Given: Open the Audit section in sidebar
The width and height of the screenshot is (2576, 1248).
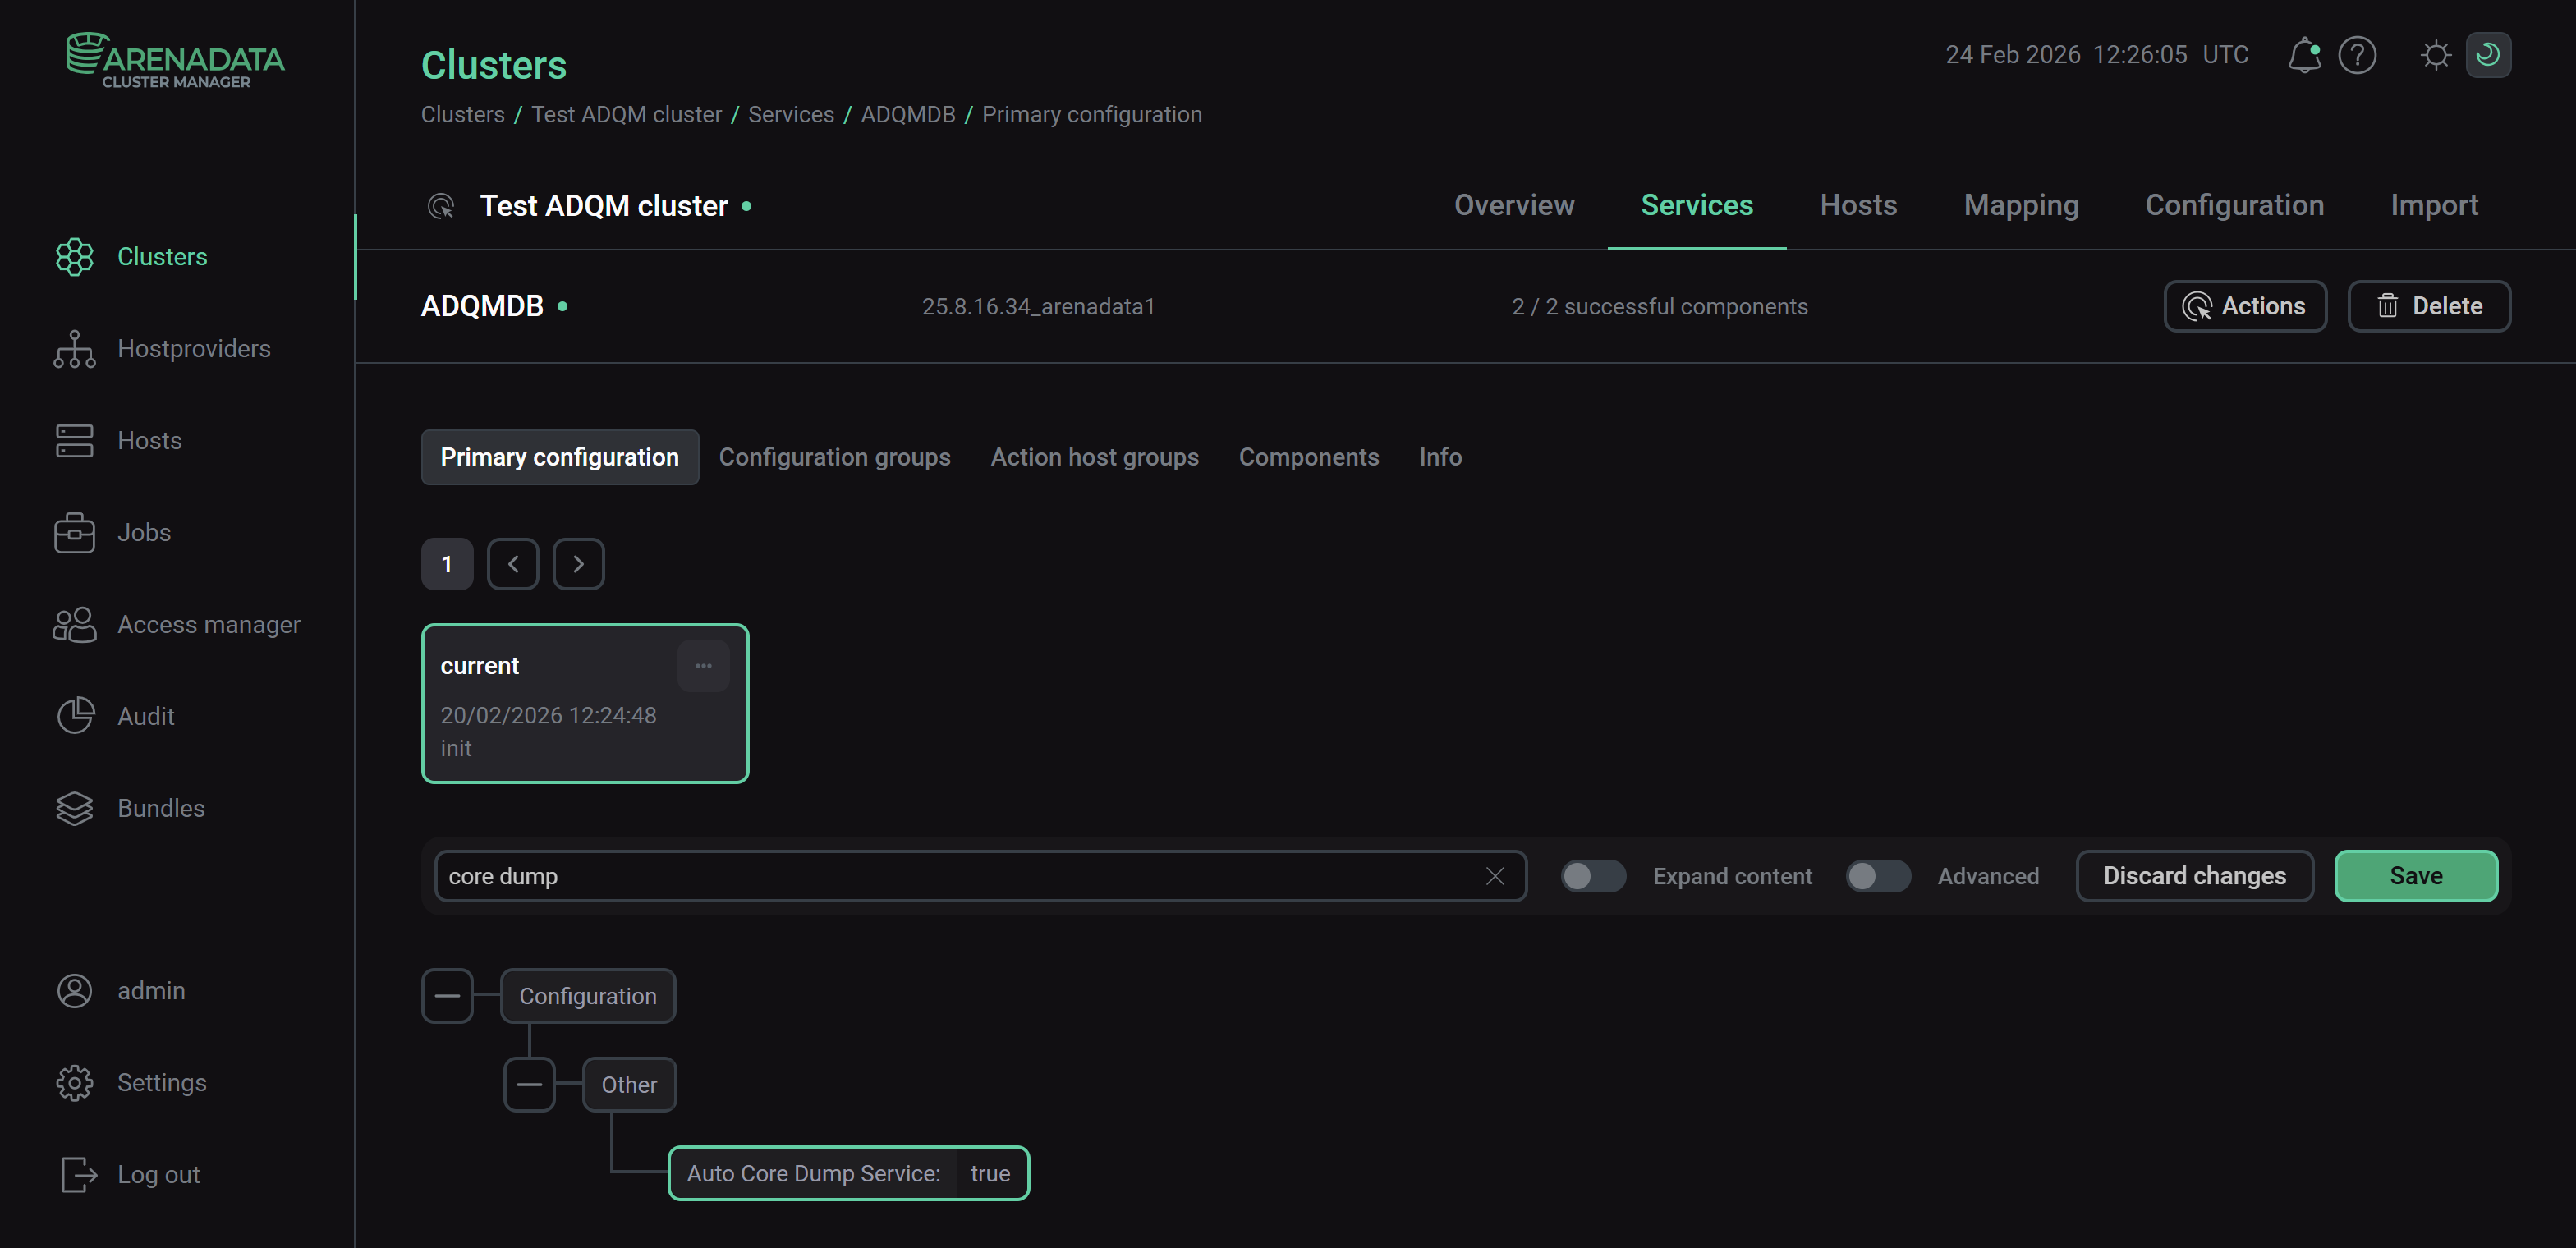Looking at the screenshot, I should click(x=146, y=716).
